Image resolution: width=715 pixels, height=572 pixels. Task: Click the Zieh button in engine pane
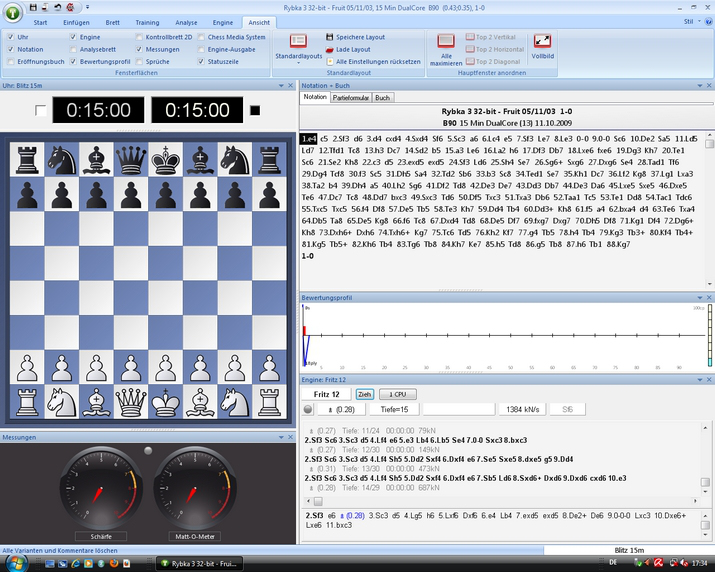click(x=364, y=395)
